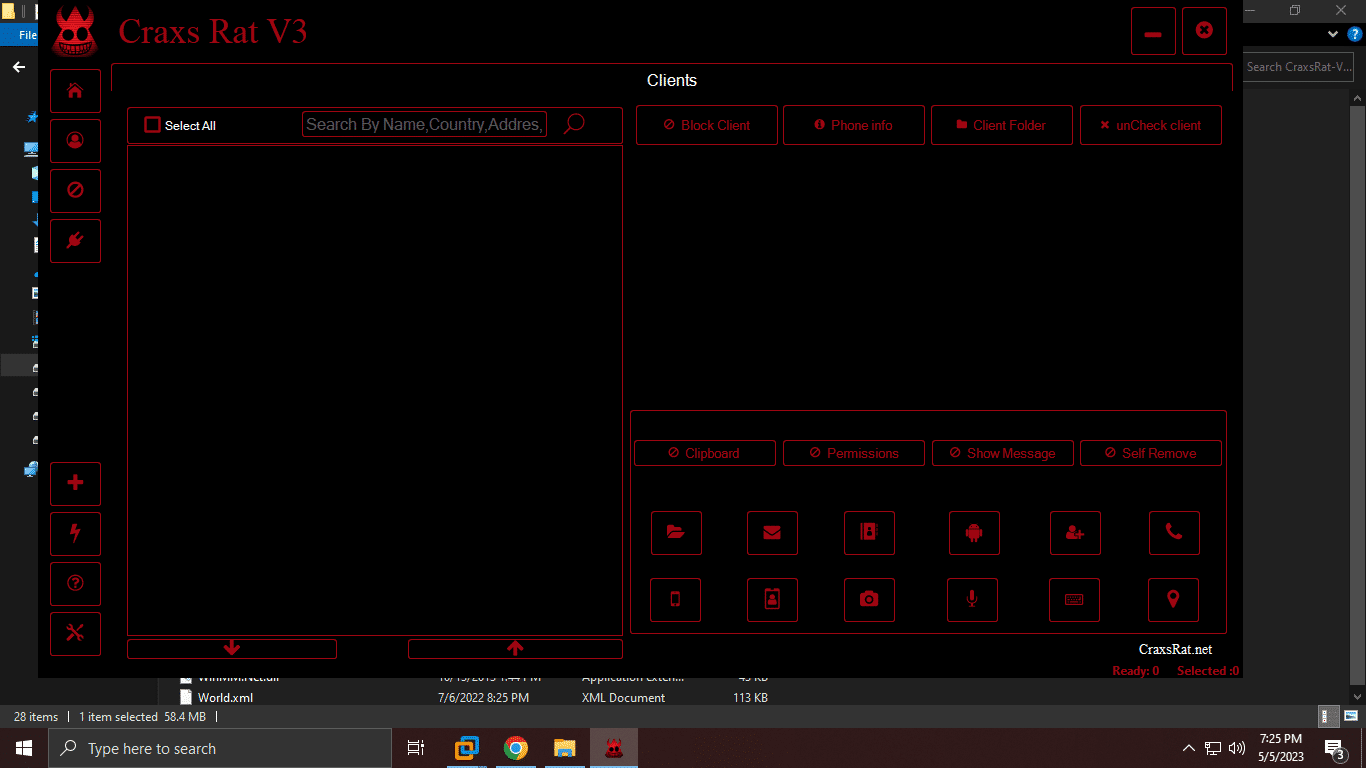The width and height of the screenshot is (1366, 768).
Task: Click the Block Client button
Action: 707,125
